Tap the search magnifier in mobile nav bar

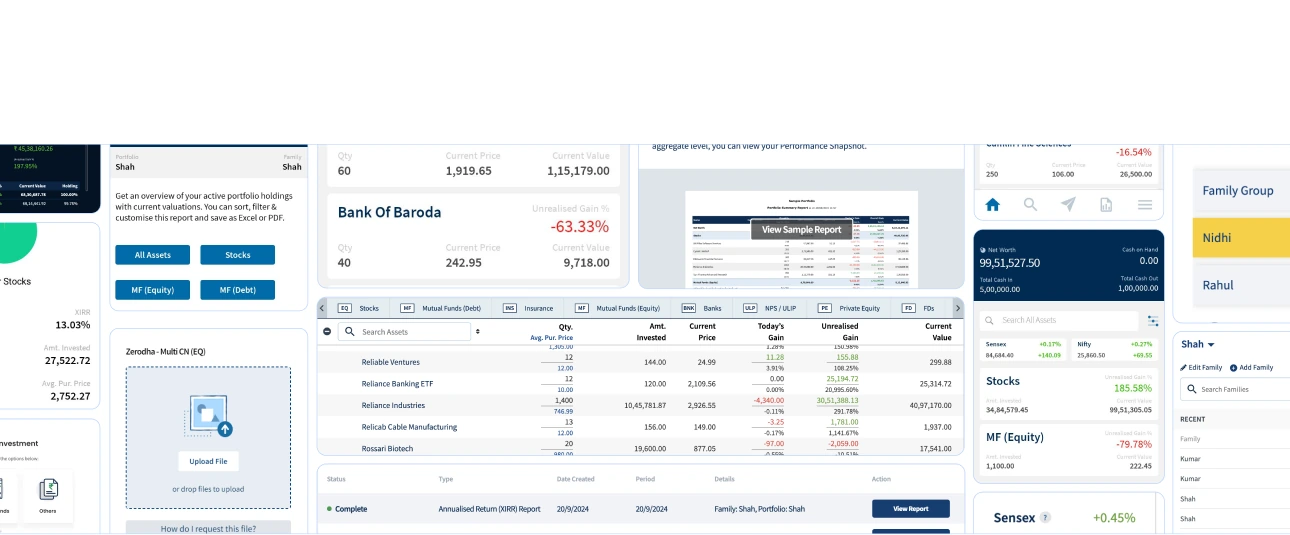click(x=1030, y=204)
